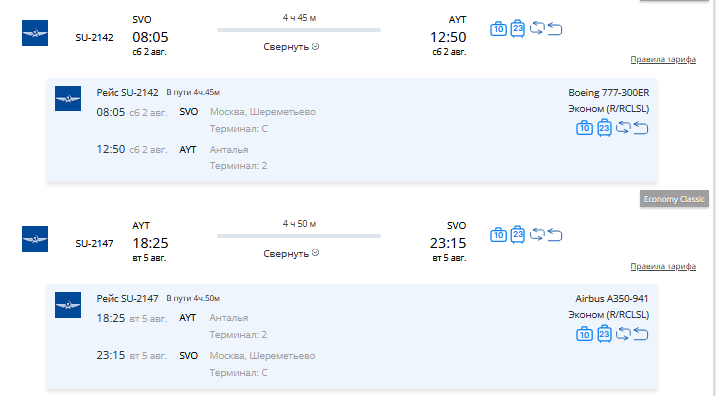Click the 23 kg baggage icon in SU-2147 summary
This screenshot has height=396, width=716.
pos(517,234)
